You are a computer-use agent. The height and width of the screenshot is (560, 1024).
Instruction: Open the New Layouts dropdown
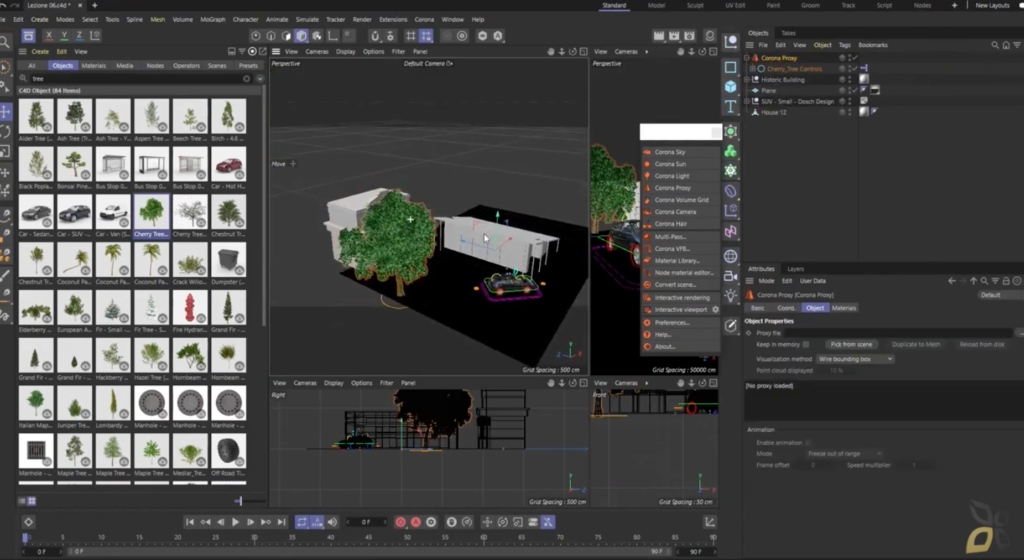995,5
